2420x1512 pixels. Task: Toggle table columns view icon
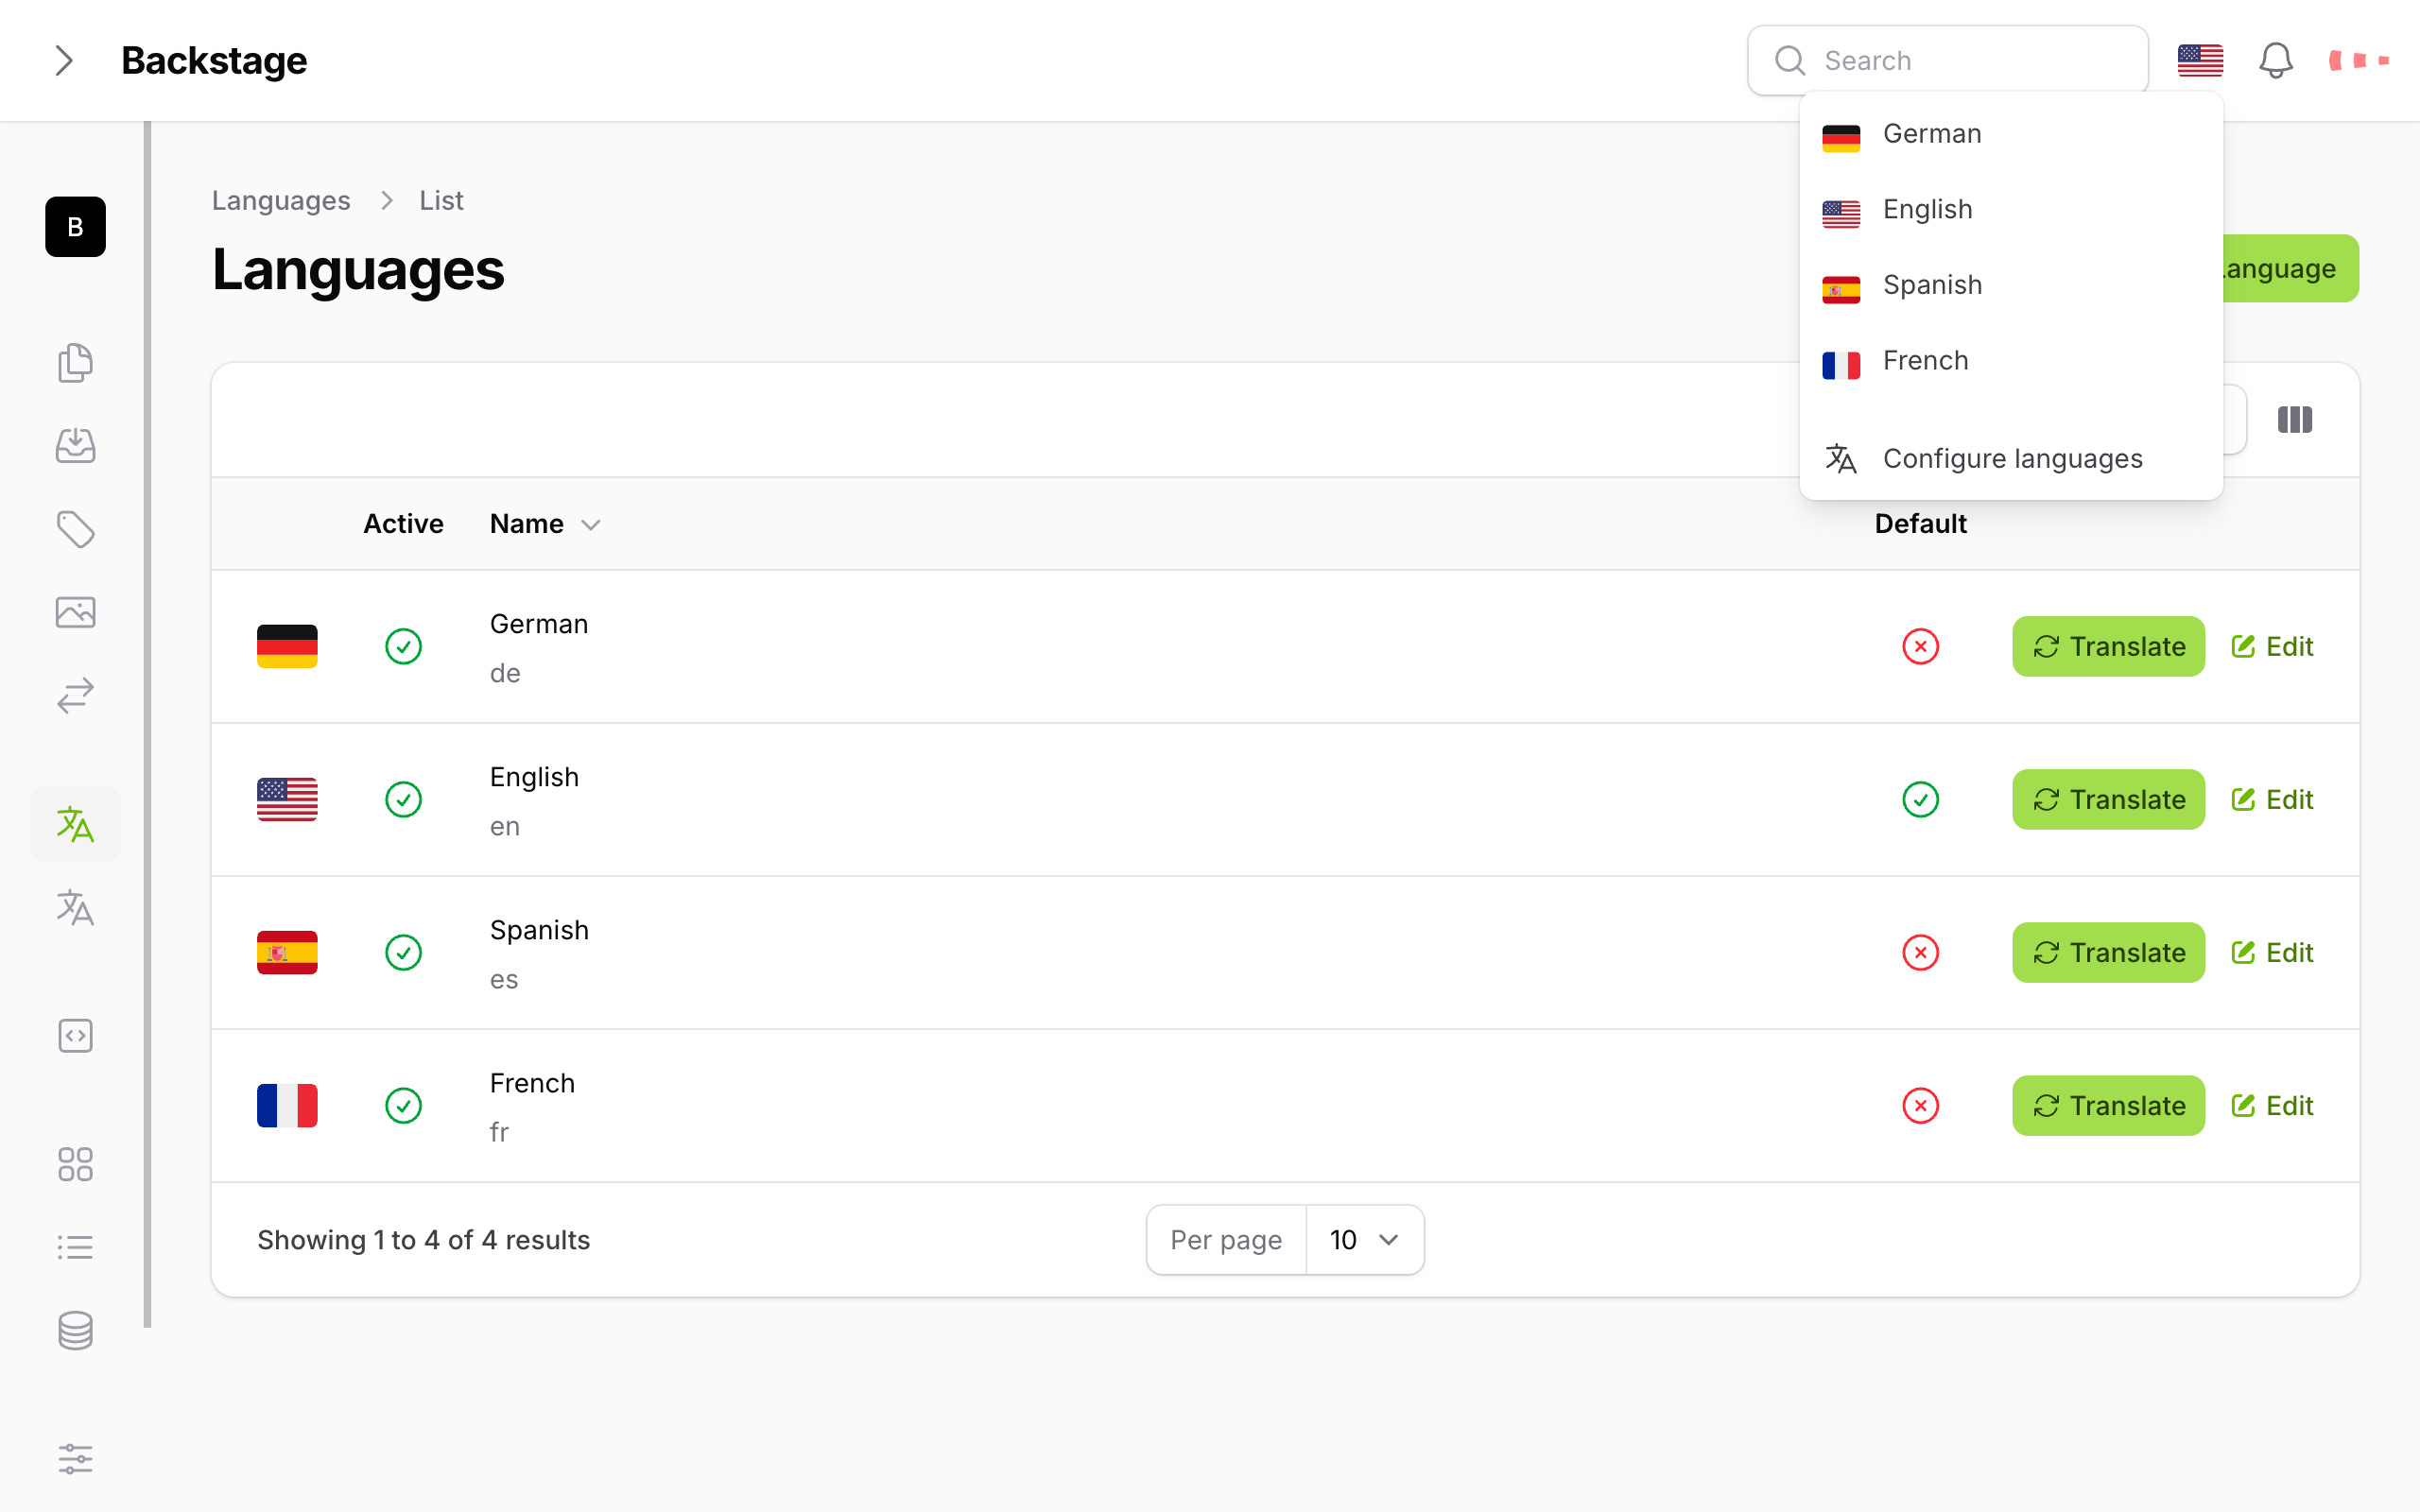(2294, 420)
